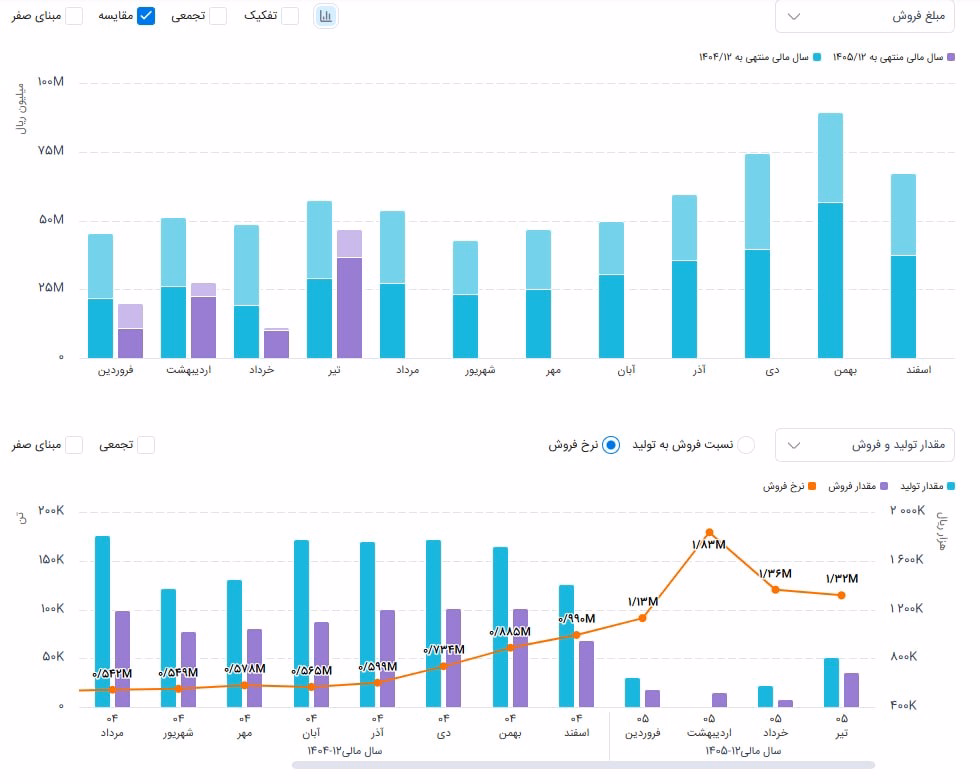
Task: Click the ۰/۷۳۴M data label
Action: [444, 650]
